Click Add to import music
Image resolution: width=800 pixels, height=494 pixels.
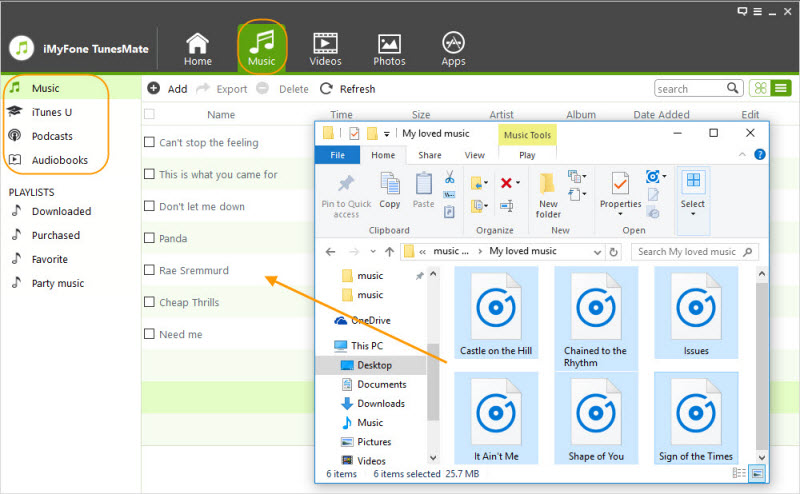pos(167,89)
